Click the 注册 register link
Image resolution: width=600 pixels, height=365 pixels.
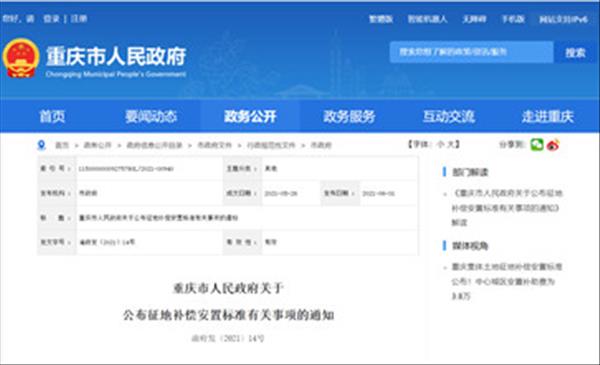click(x=79, y=18)
